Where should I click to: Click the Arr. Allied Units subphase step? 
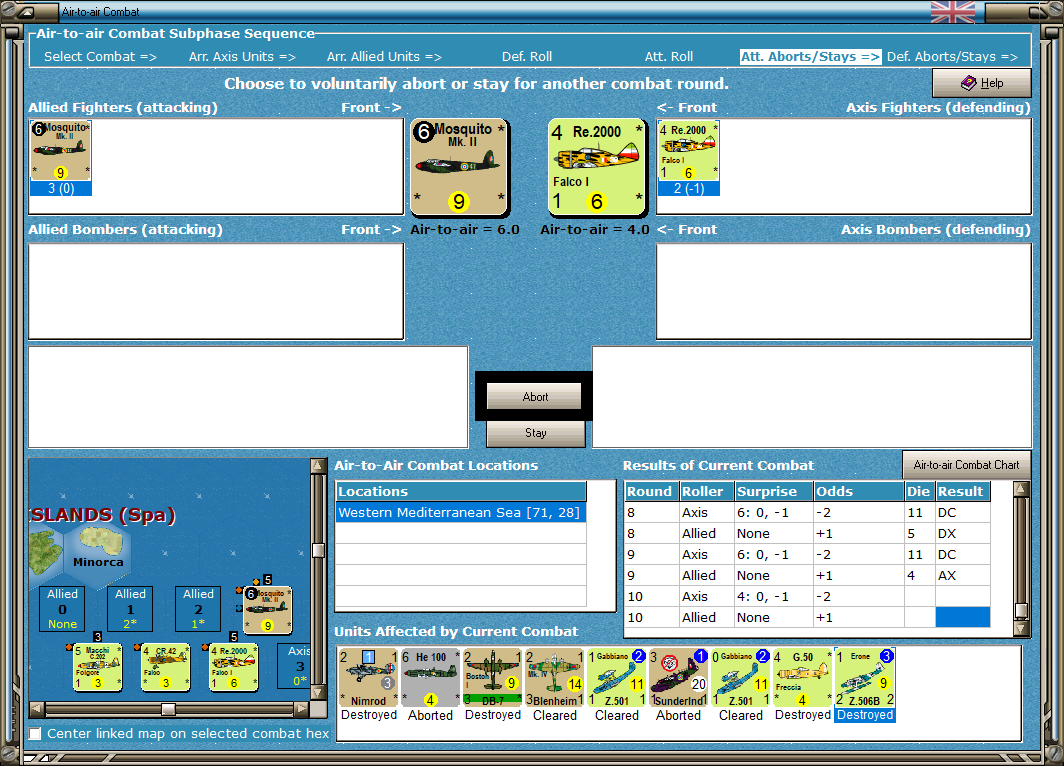pos(384,57)
